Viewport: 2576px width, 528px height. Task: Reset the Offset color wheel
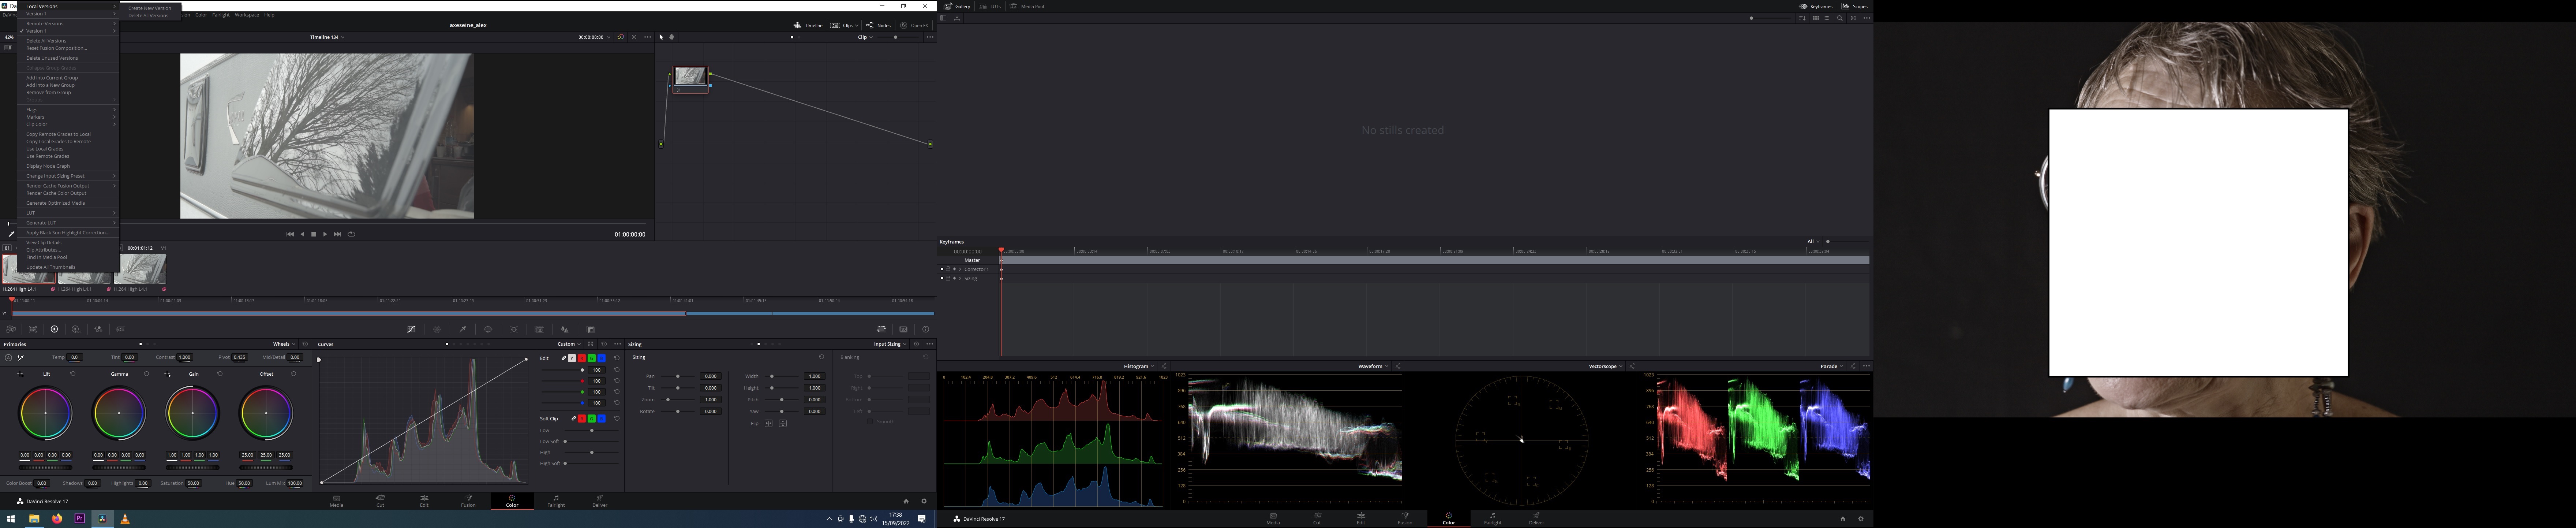point(293,374)
